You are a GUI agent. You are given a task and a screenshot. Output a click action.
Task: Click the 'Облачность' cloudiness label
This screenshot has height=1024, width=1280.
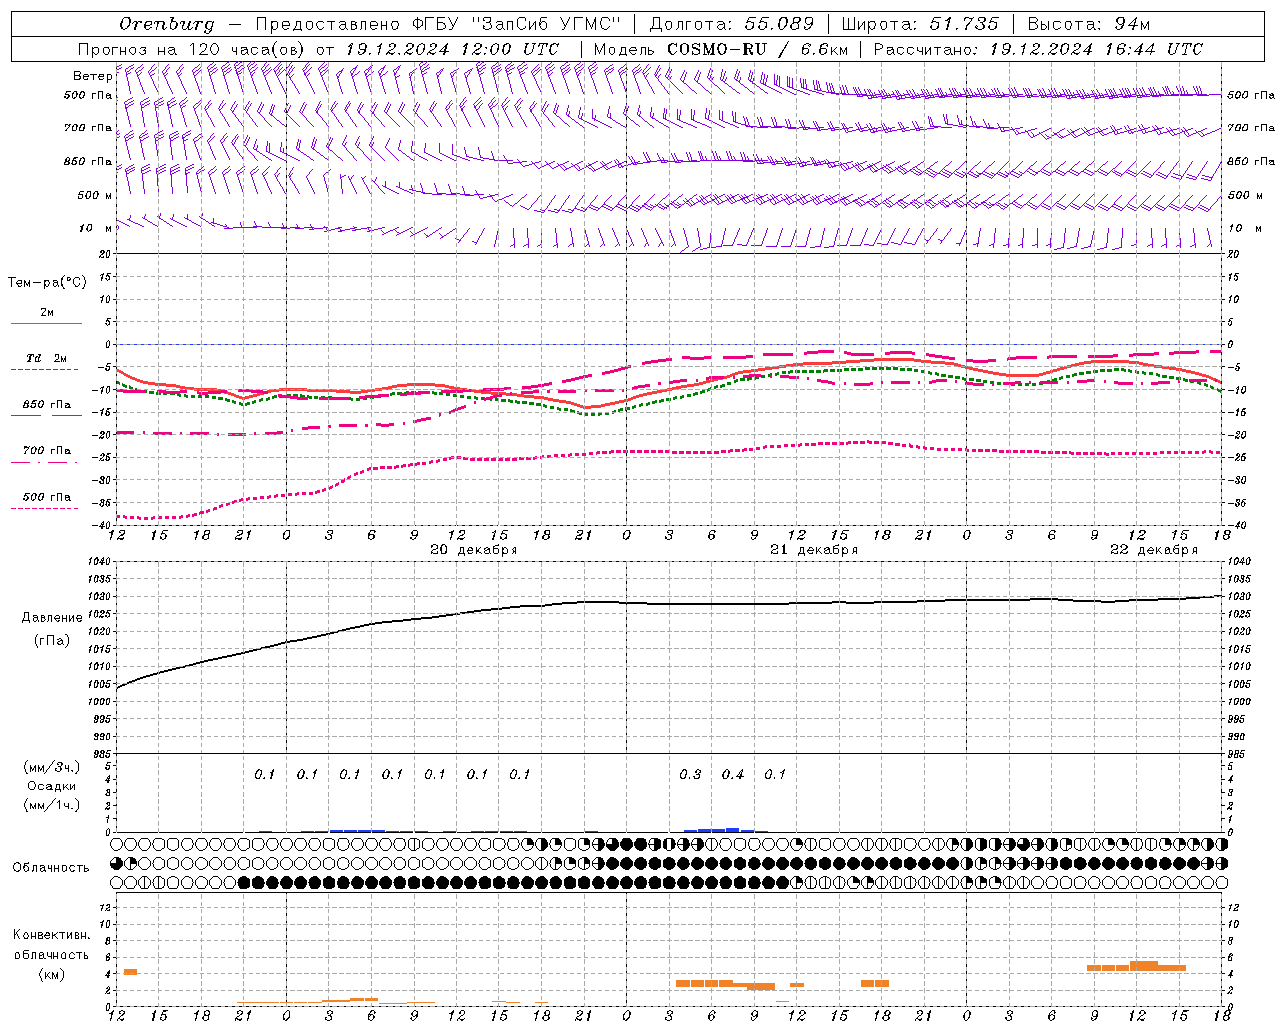[x=51, y=868]
